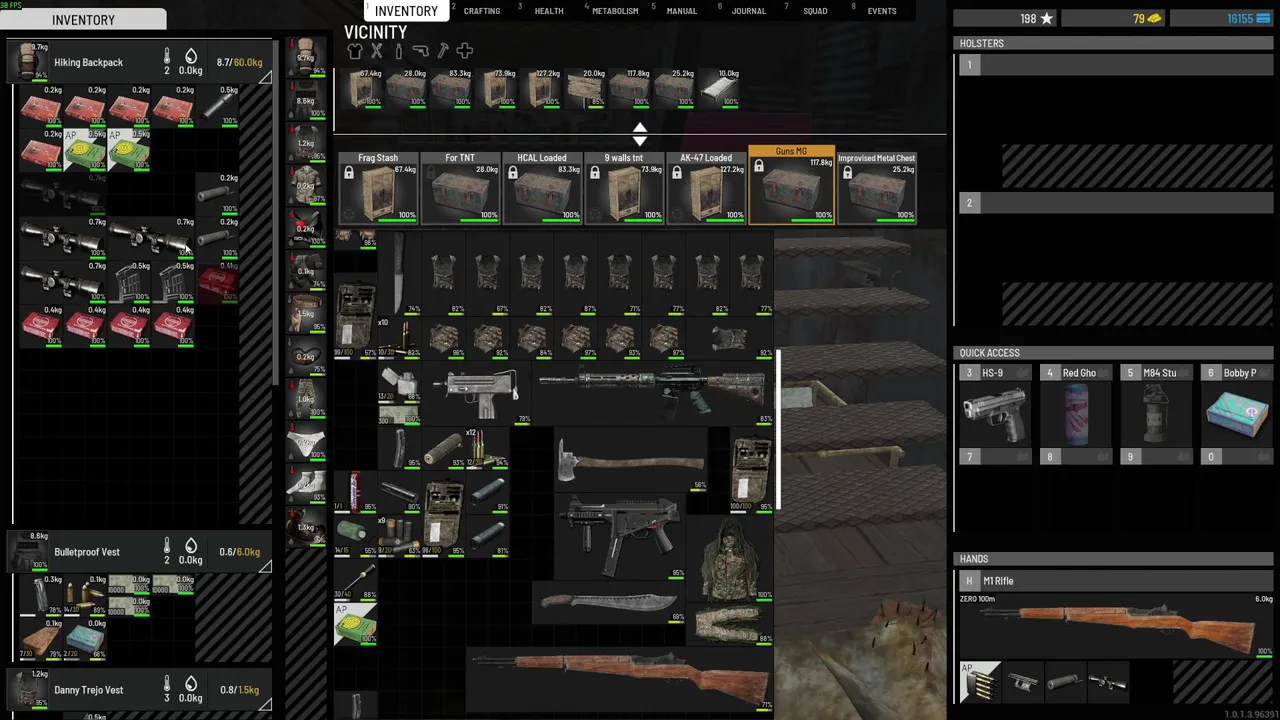Open the Manual tab
This screenshot has height=720, width=1280.
coord(682,11)
